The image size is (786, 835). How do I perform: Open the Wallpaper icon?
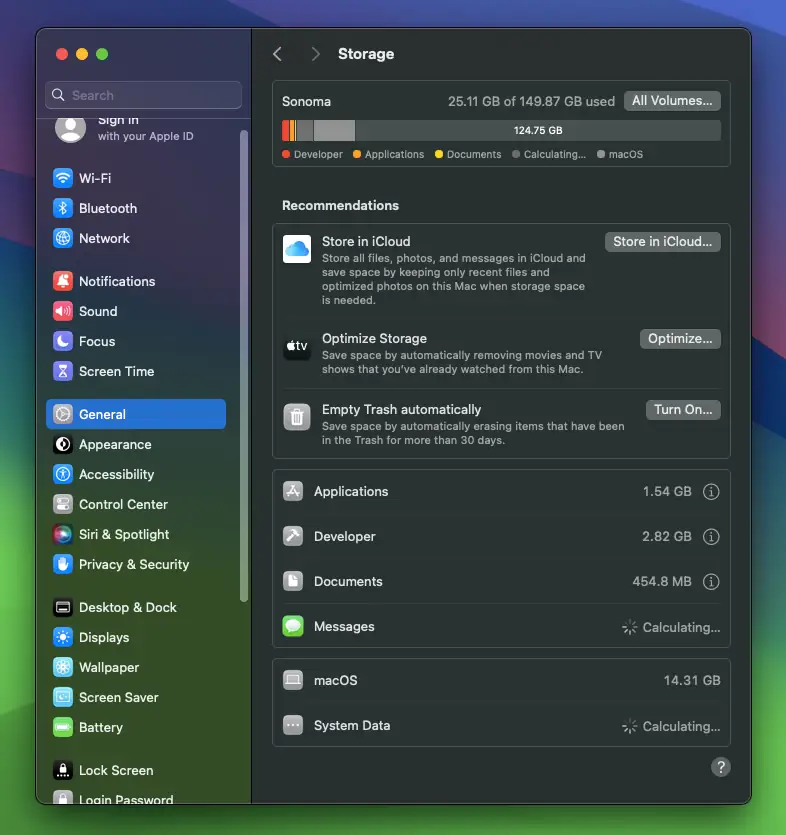pos(63,667)
